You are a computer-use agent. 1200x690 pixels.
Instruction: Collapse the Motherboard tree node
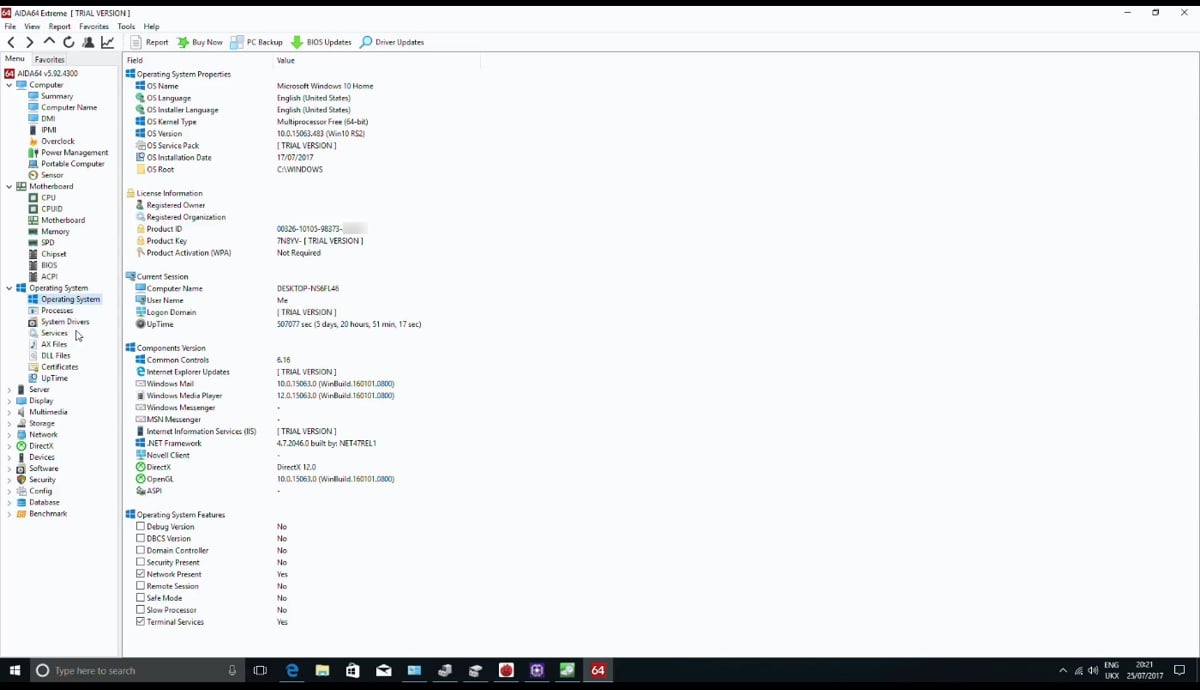[x=9, y=186]
